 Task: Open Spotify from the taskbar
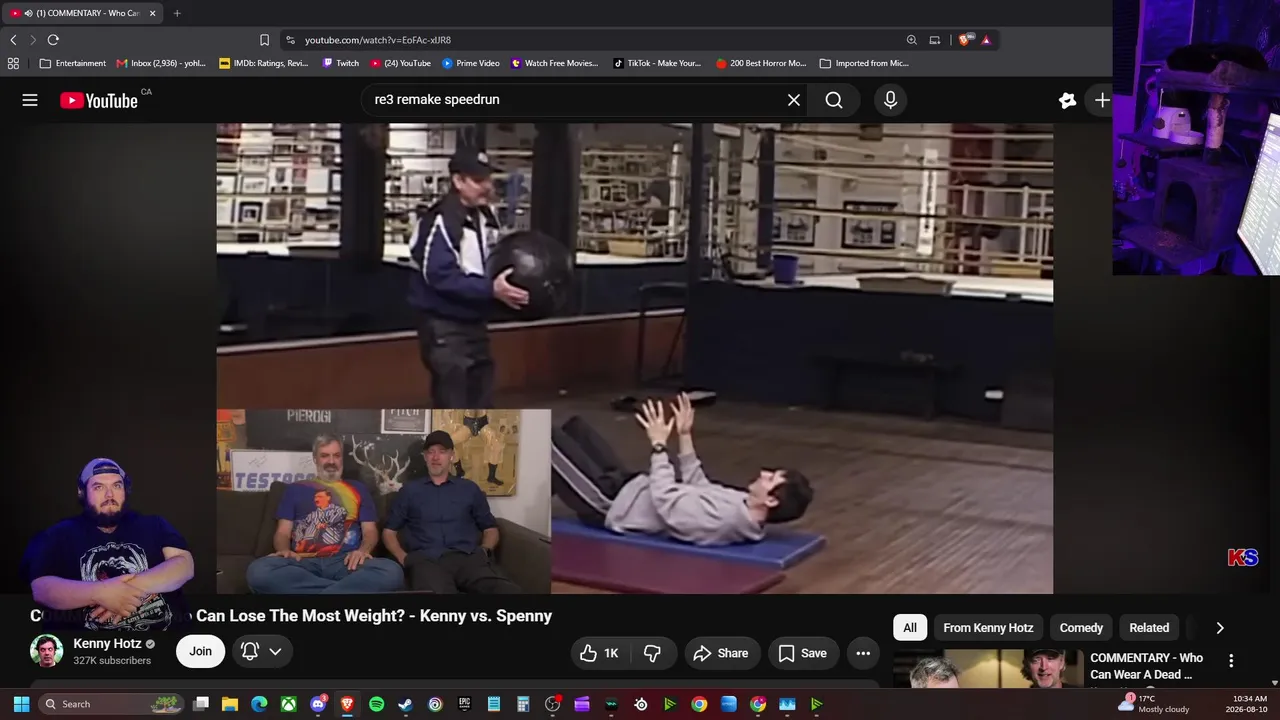point(376,704)
